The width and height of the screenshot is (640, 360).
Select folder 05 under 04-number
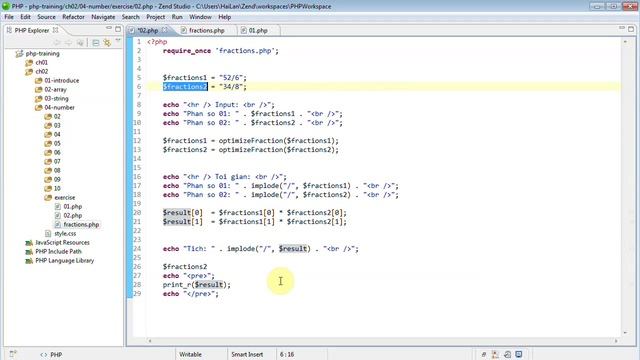click(x=57, y=143)
